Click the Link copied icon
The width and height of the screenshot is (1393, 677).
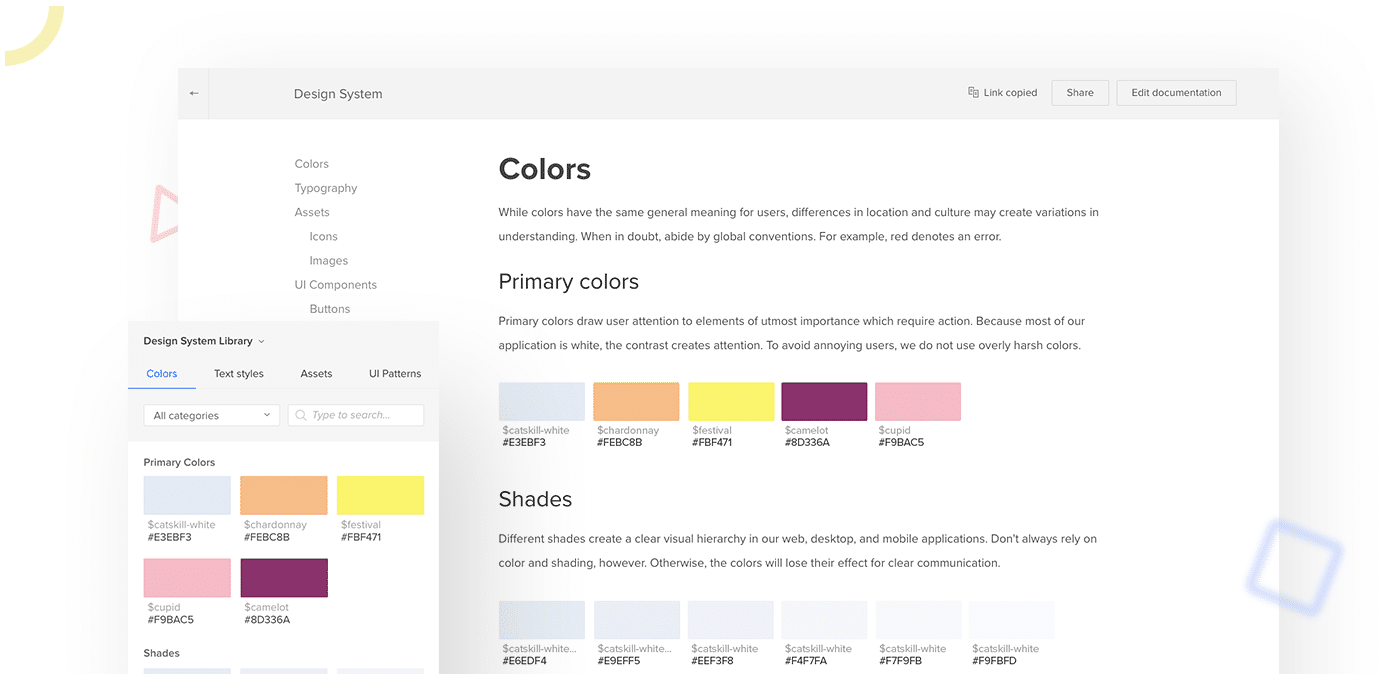point(973,92)
